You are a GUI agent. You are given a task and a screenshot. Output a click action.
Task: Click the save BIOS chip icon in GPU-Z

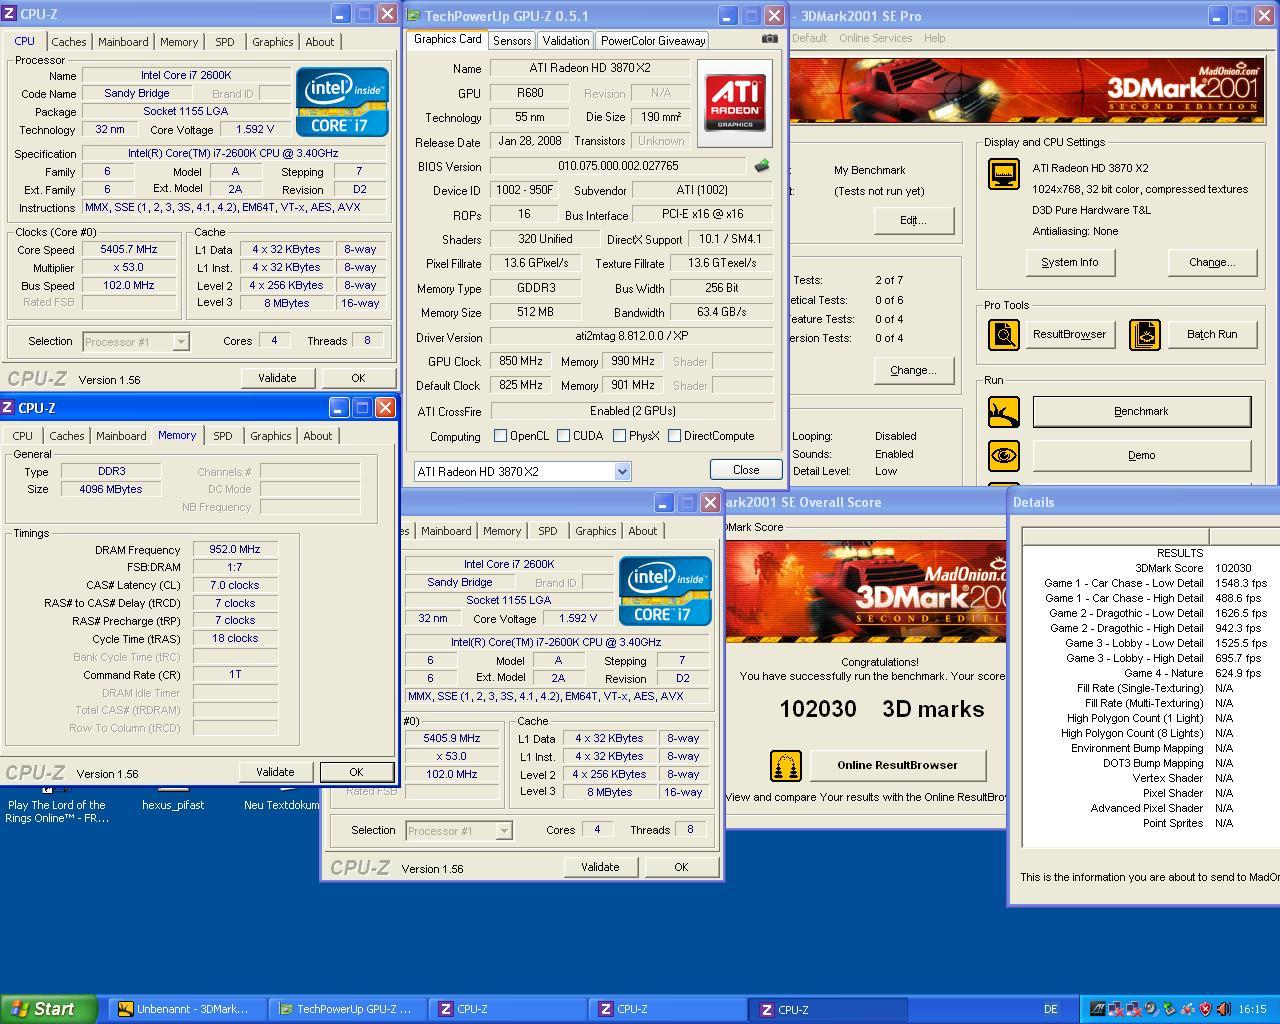pyautogui.click(x=762, y=166)
